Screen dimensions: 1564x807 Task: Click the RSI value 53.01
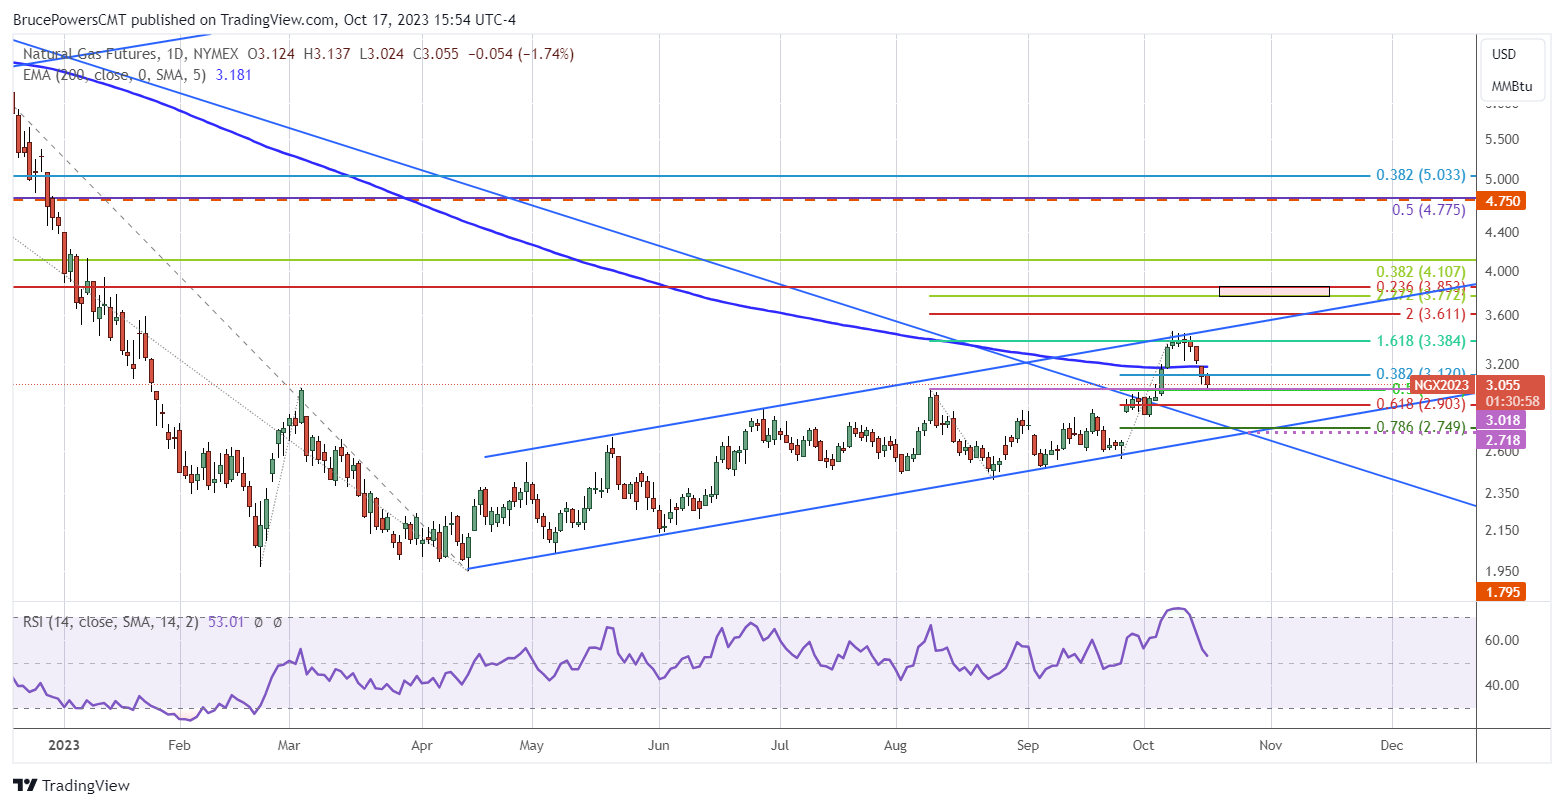click(226, 622)
